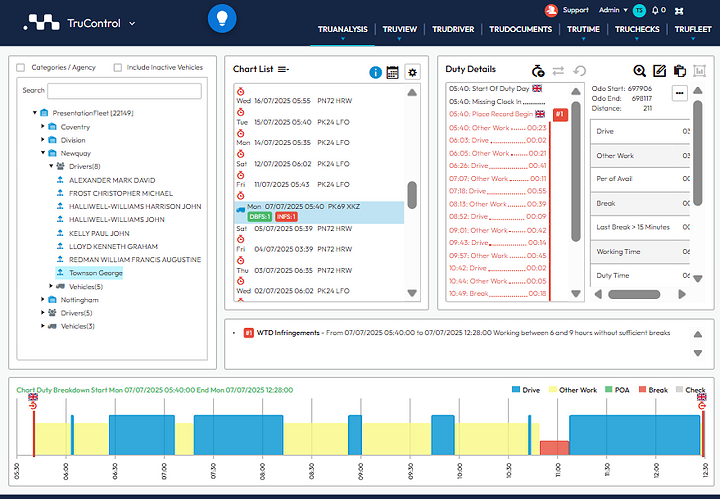Expand the Coventry depot node

coord(43,126)
